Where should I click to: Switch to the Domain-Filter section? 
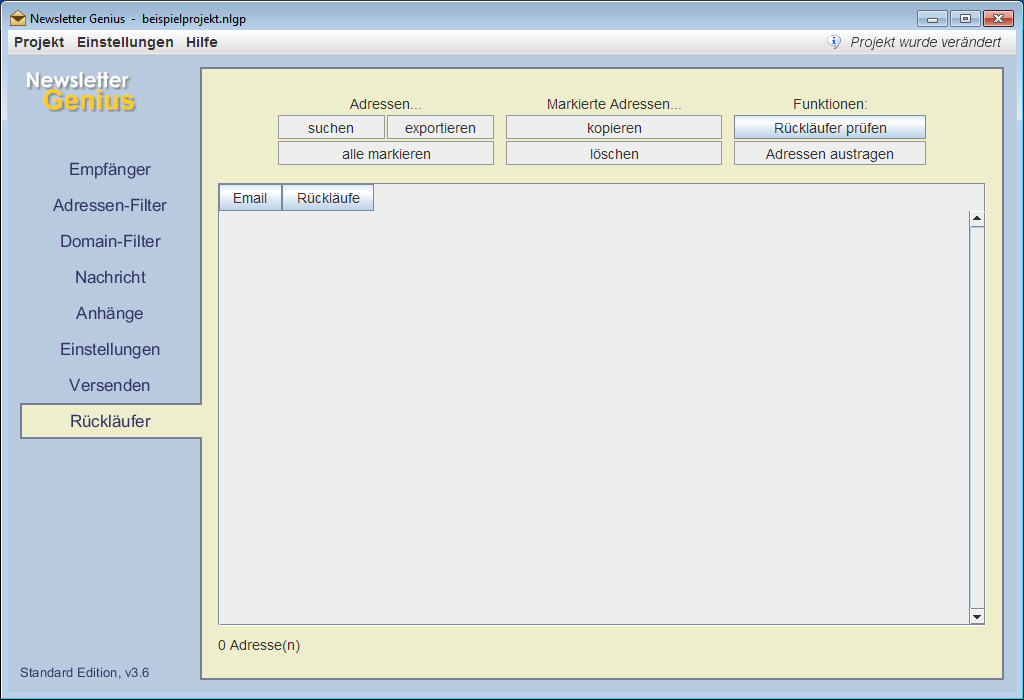[110, 242]
